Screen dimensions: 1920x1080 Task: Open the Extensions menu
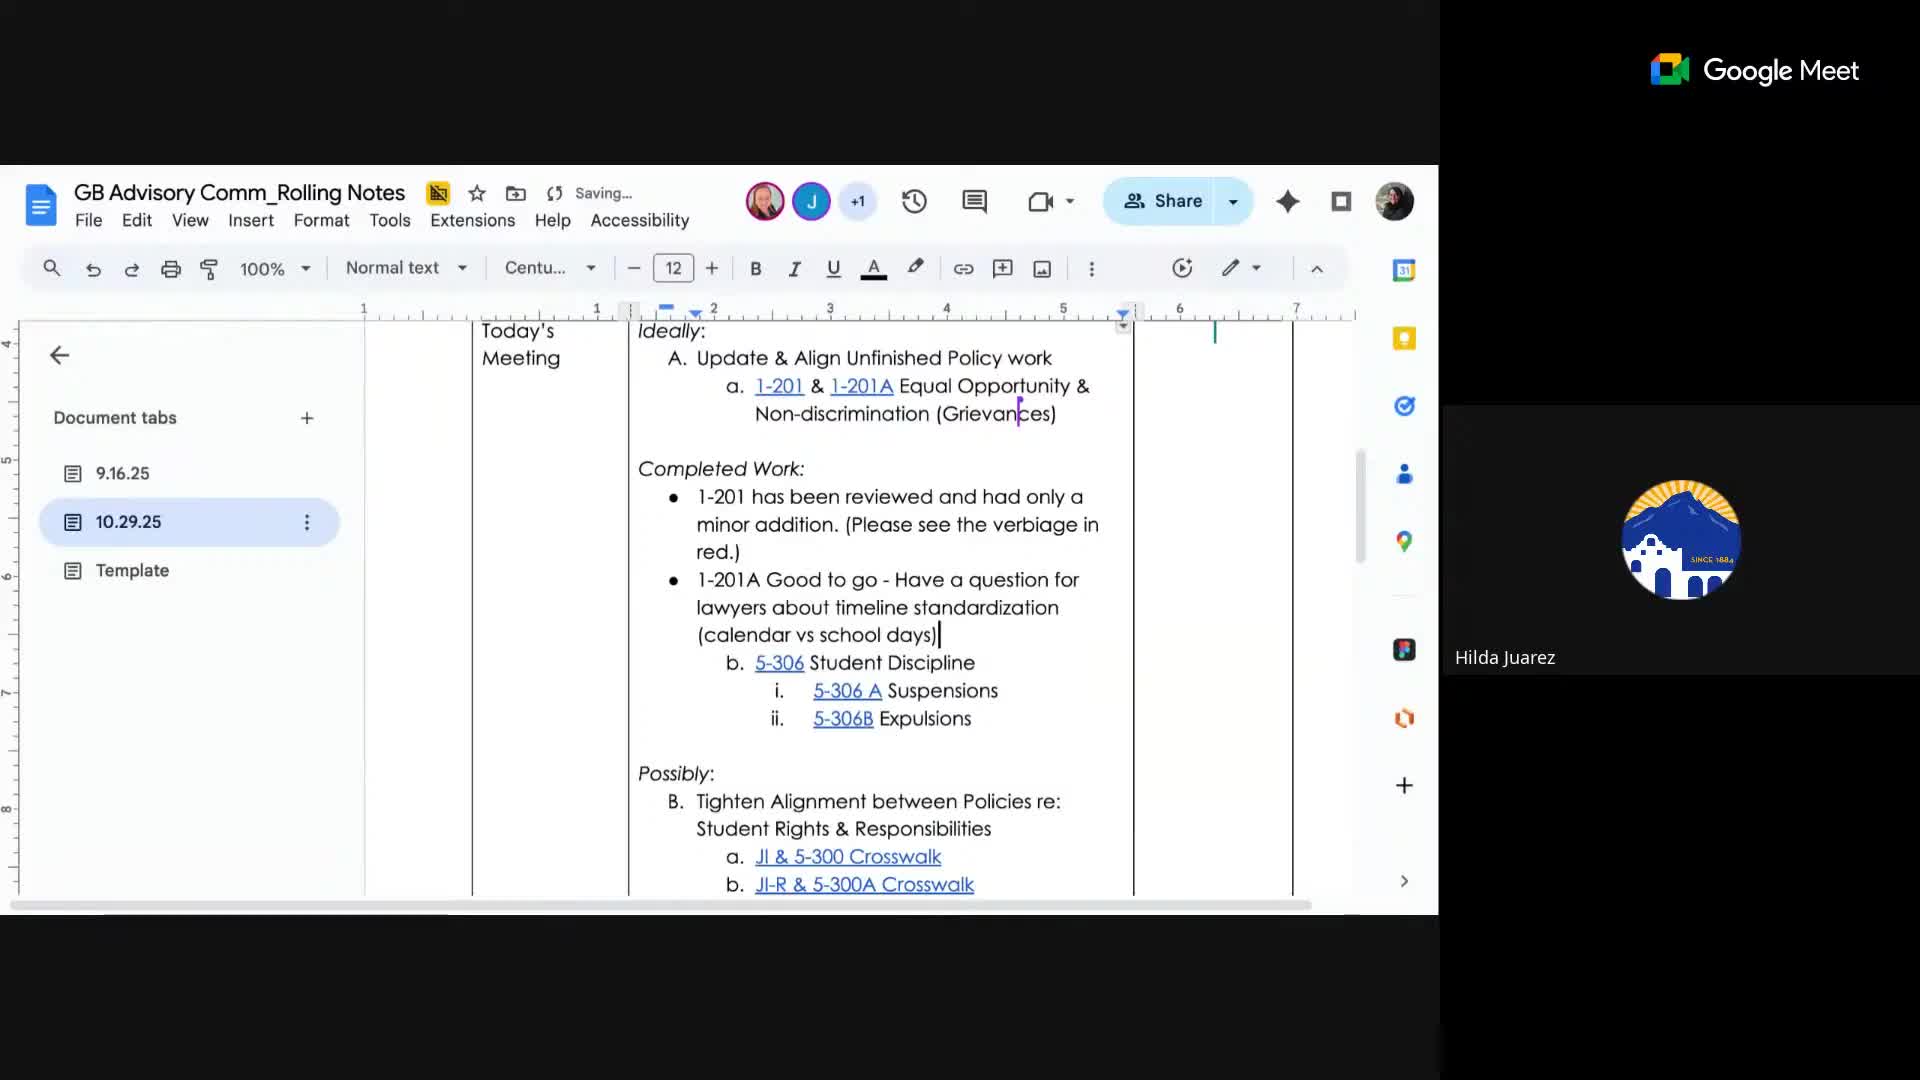(472, 220)
